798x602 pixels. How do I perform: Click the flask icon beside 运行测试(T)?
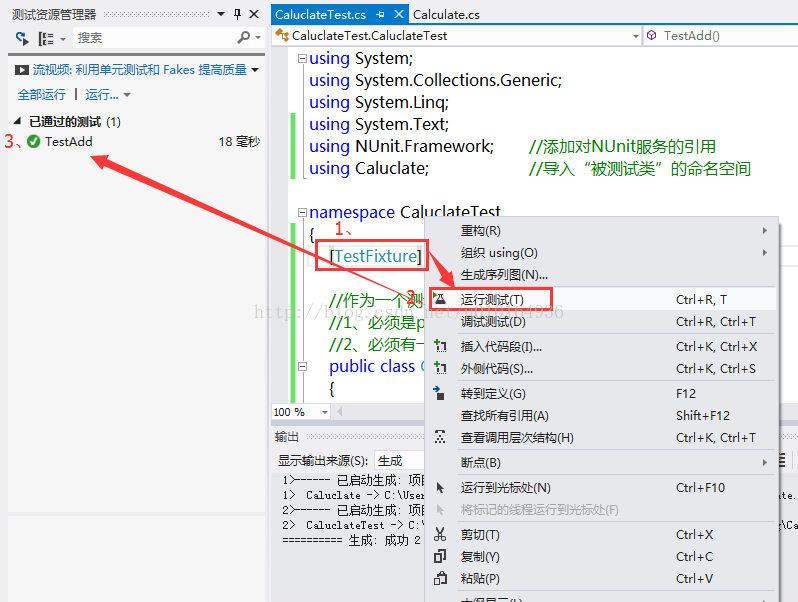pos(440,299)
